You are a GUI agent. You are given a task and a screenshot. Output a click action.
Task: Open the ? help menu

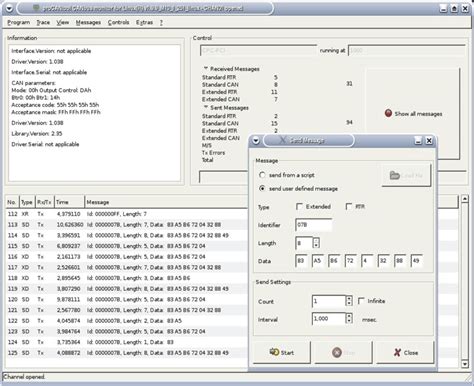[x=161, y=22]
